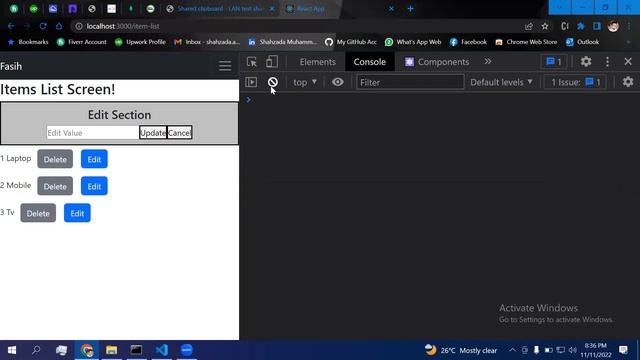Image resolution: width=640 pixels, height=360 pixels.
Task: Share this page icon in address bar
Action: pos(529,26)
